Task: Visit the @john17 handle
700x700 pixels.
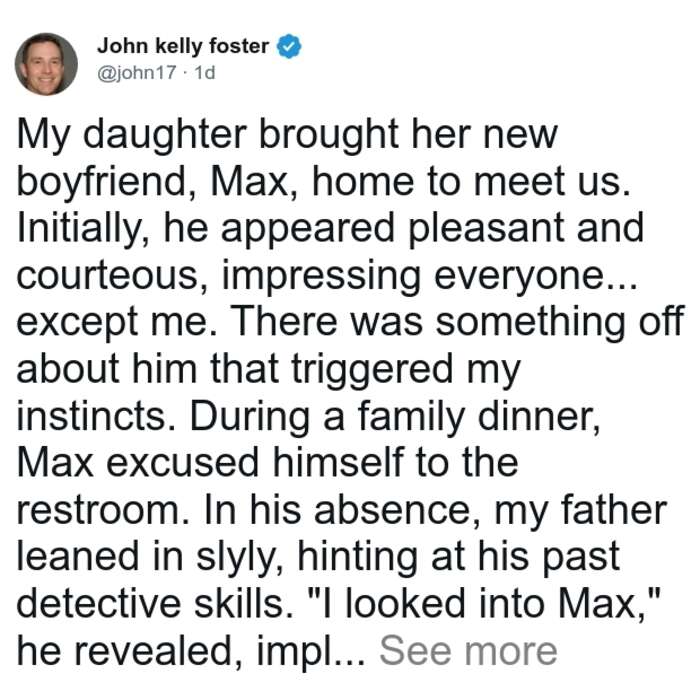Action: [137, 72]
